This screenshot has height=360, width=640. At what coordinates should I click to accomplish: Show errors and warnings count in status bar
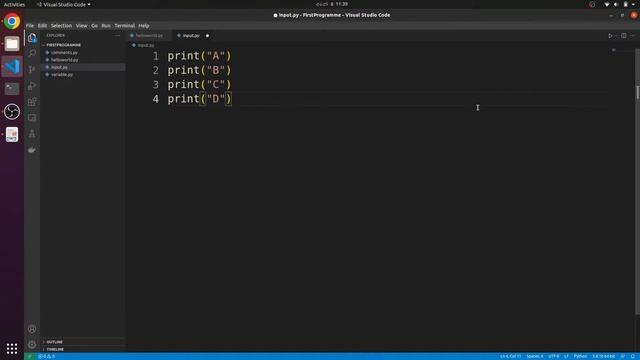(47, 356)
